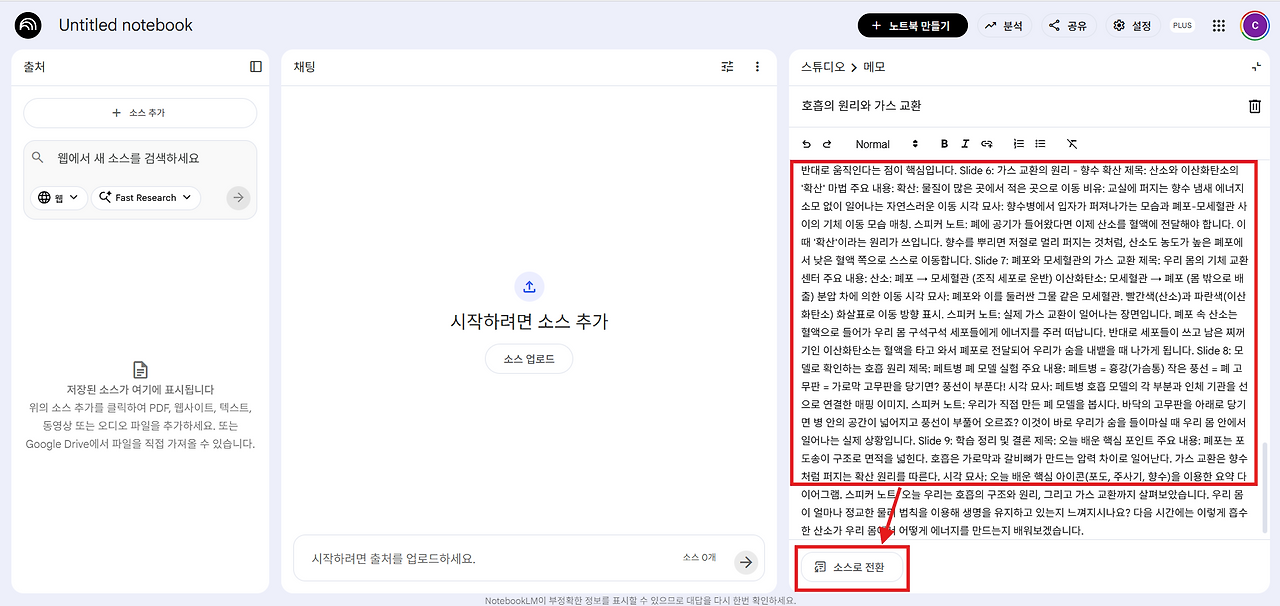Open the 분석 analytics button
The height and width of the screenshot is (606, 1280).
pos(1004,26)
